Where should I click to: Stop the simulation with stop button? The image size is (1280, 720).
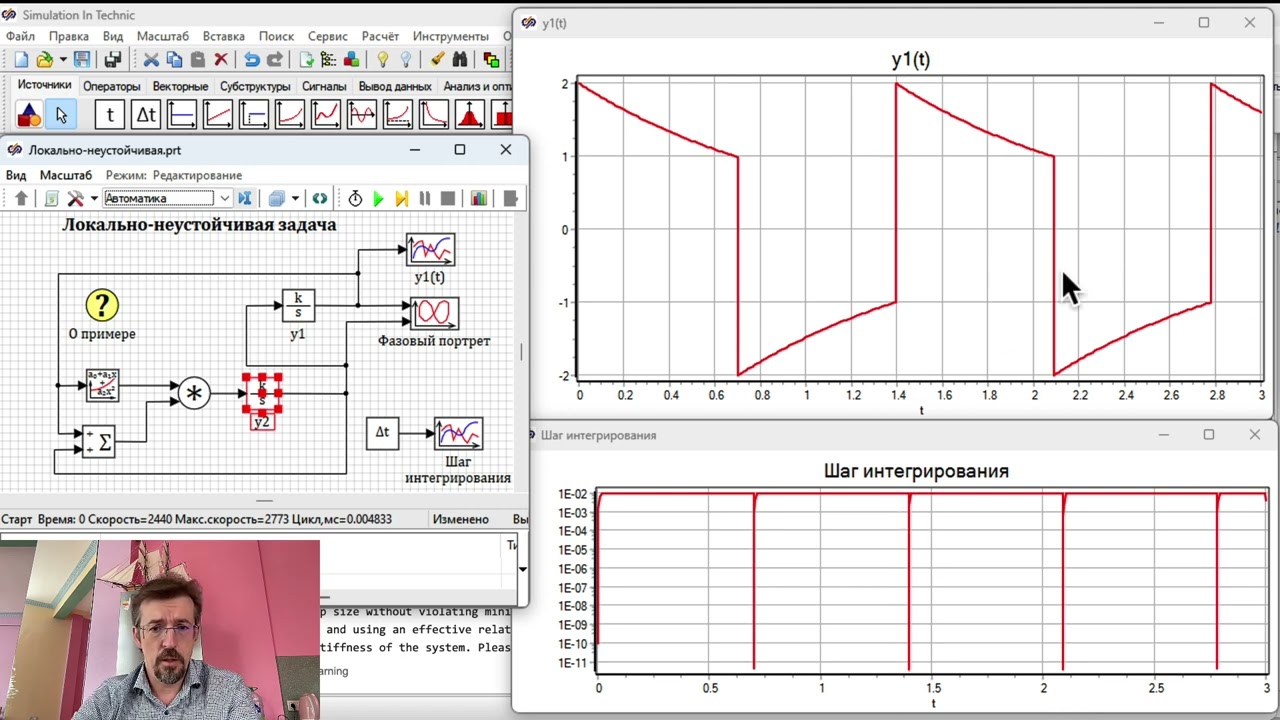point(448,198)
